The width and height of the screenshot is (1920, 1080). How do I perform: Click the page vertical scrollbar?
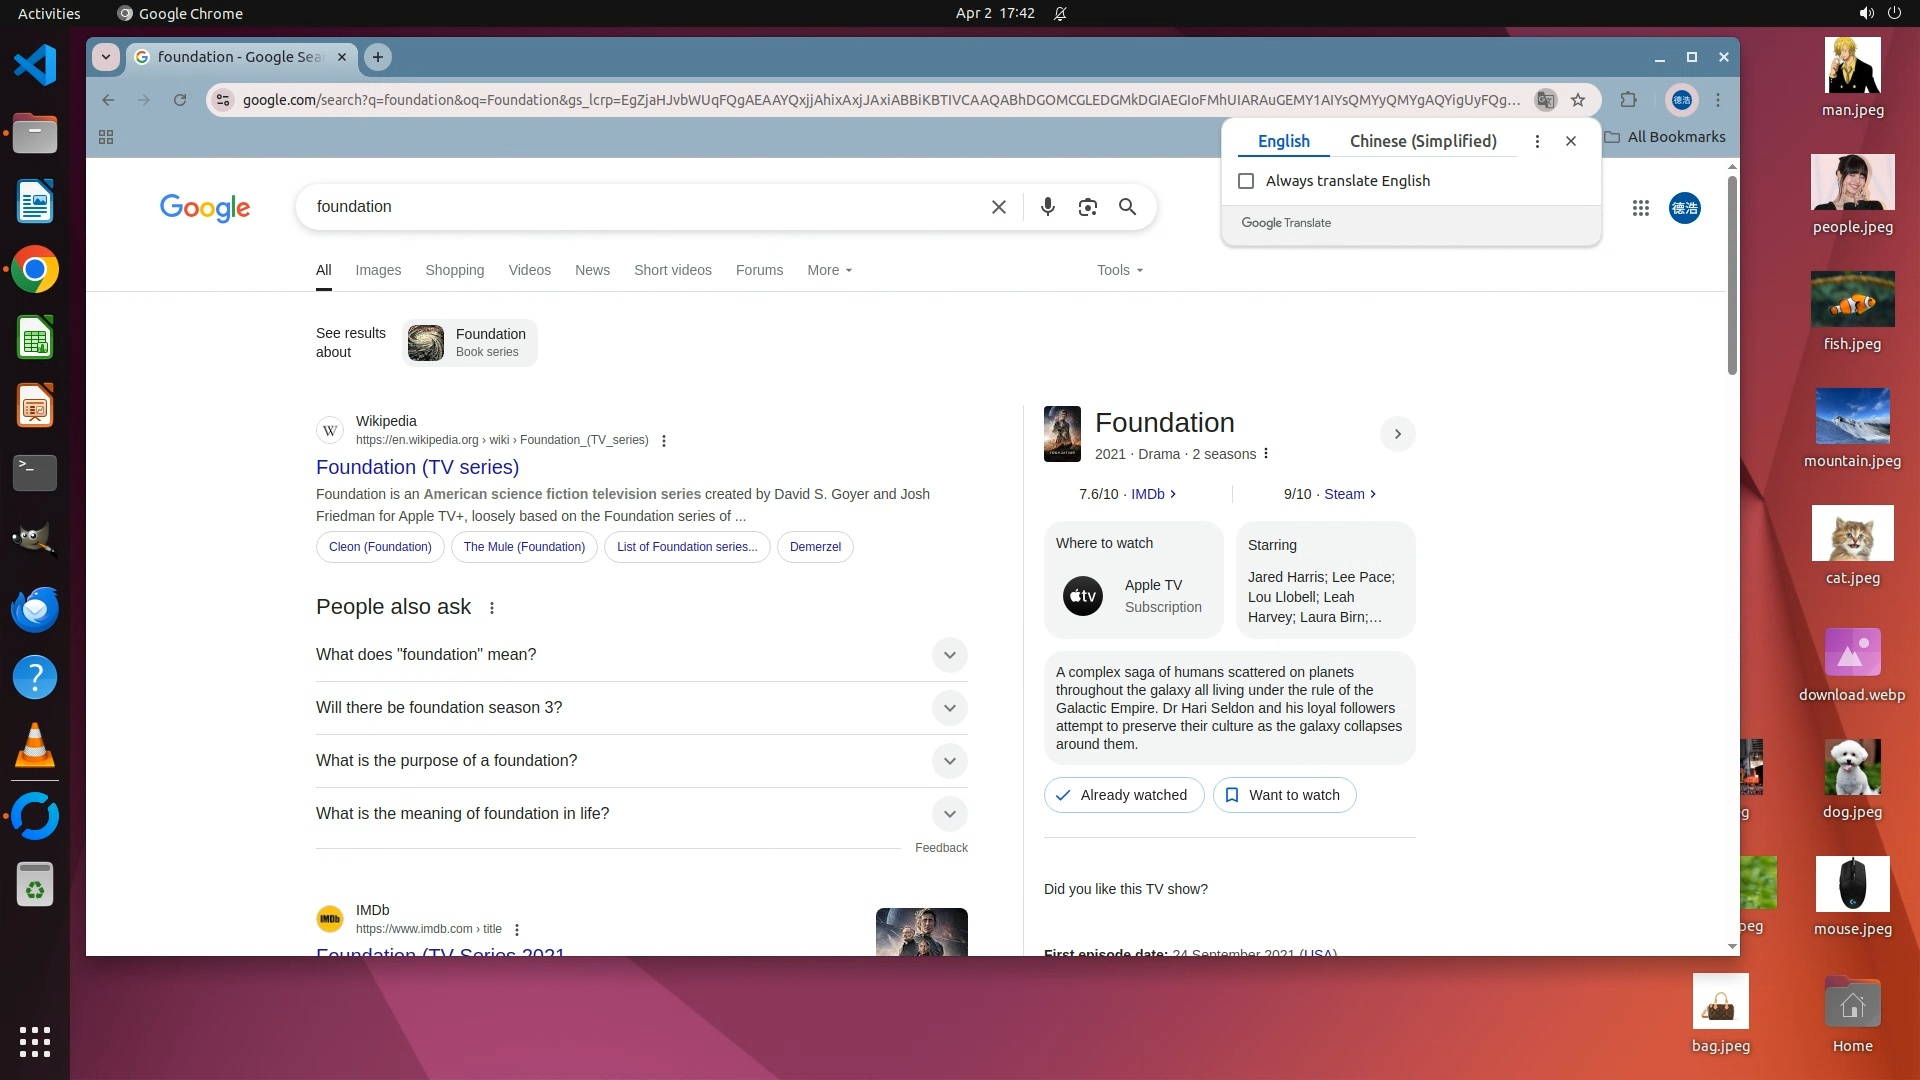tap(1732, 275)
